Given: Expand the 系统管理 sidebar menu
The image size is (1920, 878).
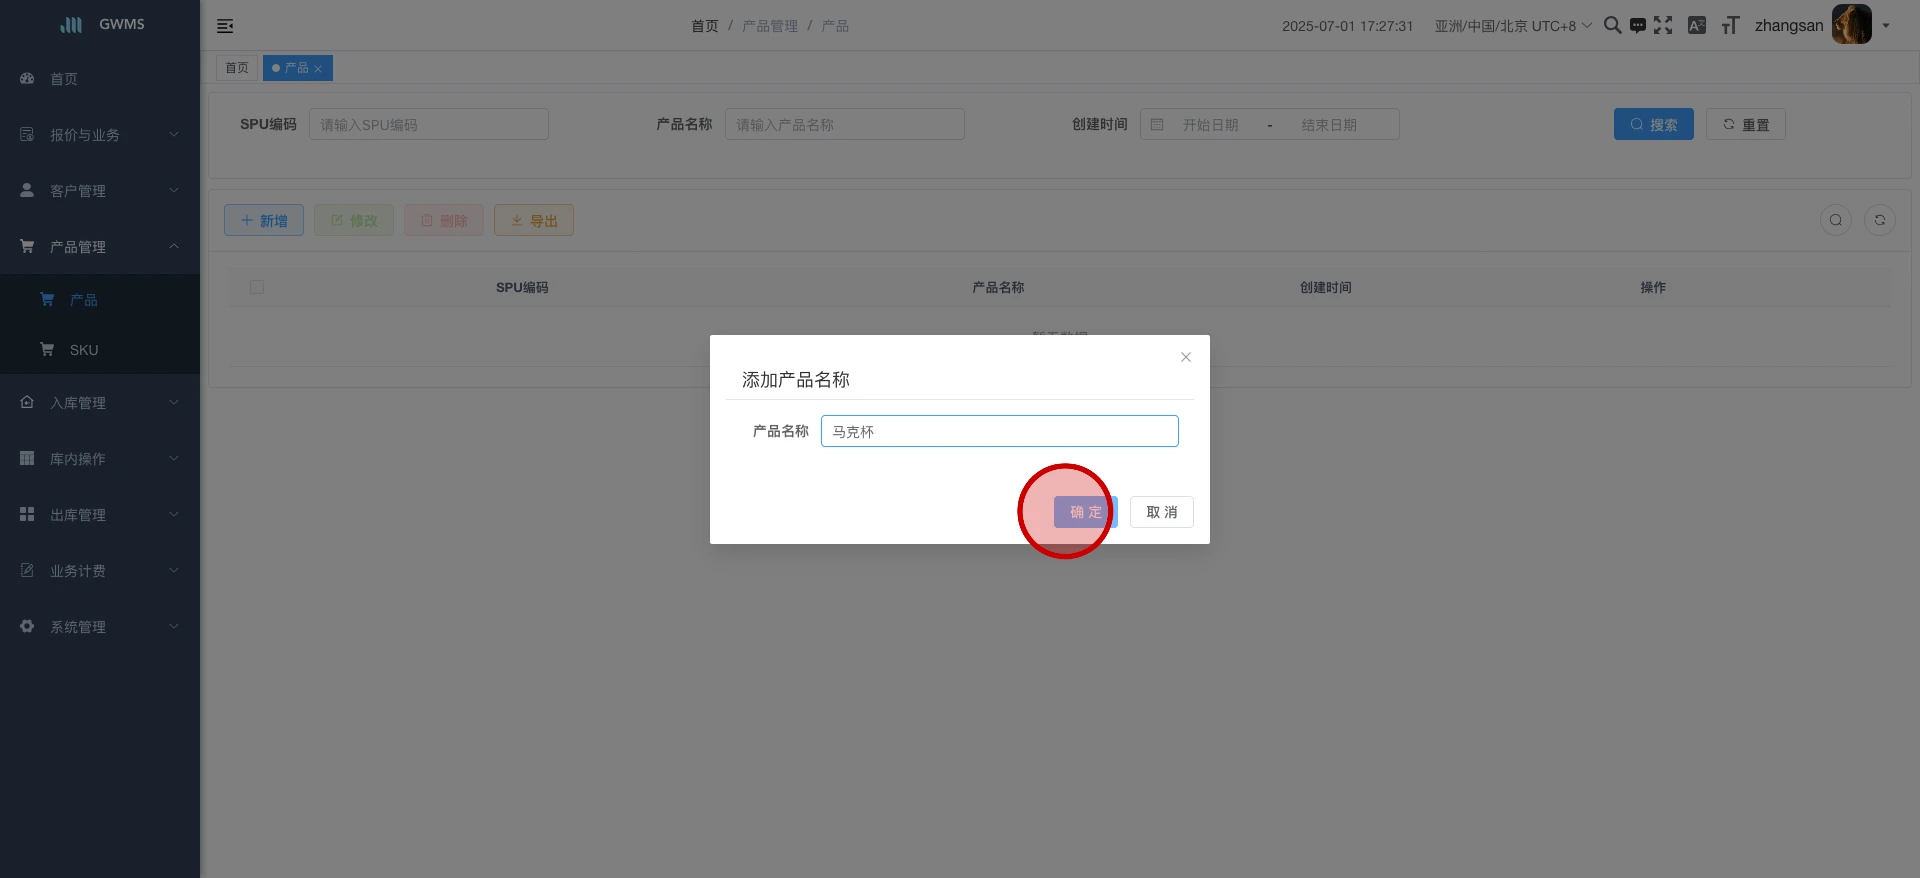Looking at the screenshot, I should pos(100,627).
